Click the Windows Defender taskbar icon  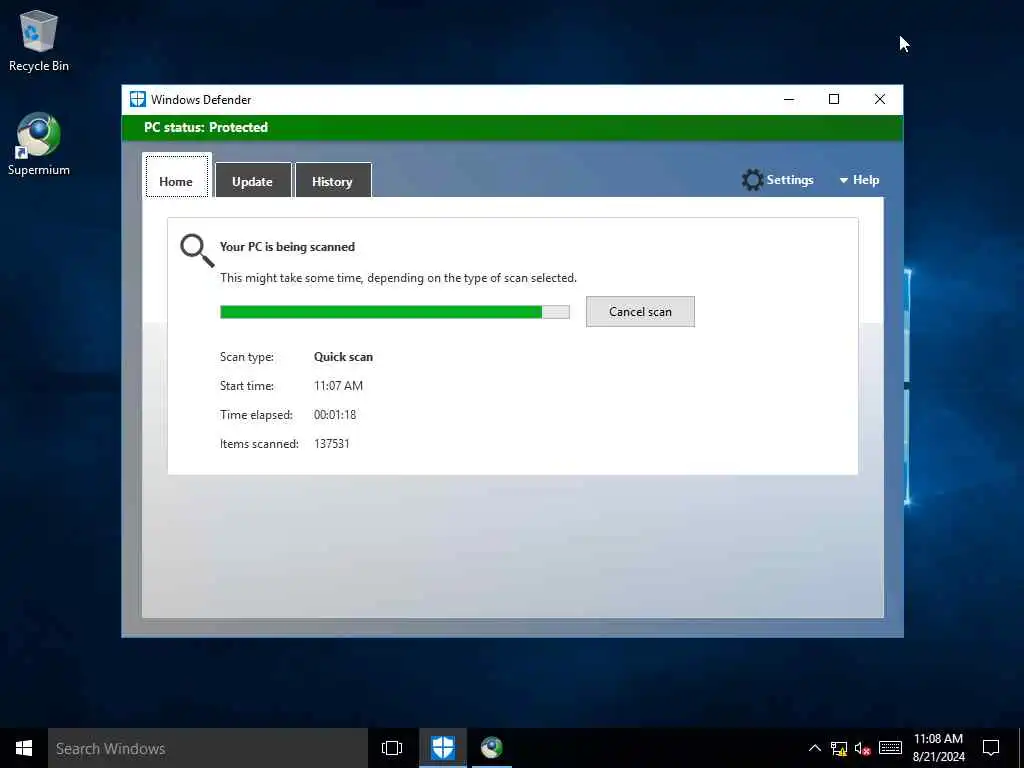(x=443, y=748)
